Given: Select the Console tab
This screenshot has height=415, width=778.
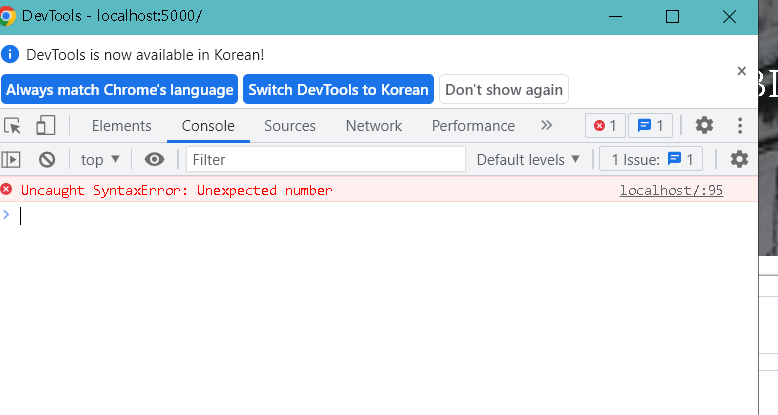Looking at the screenshot, I should pos(208,126).
